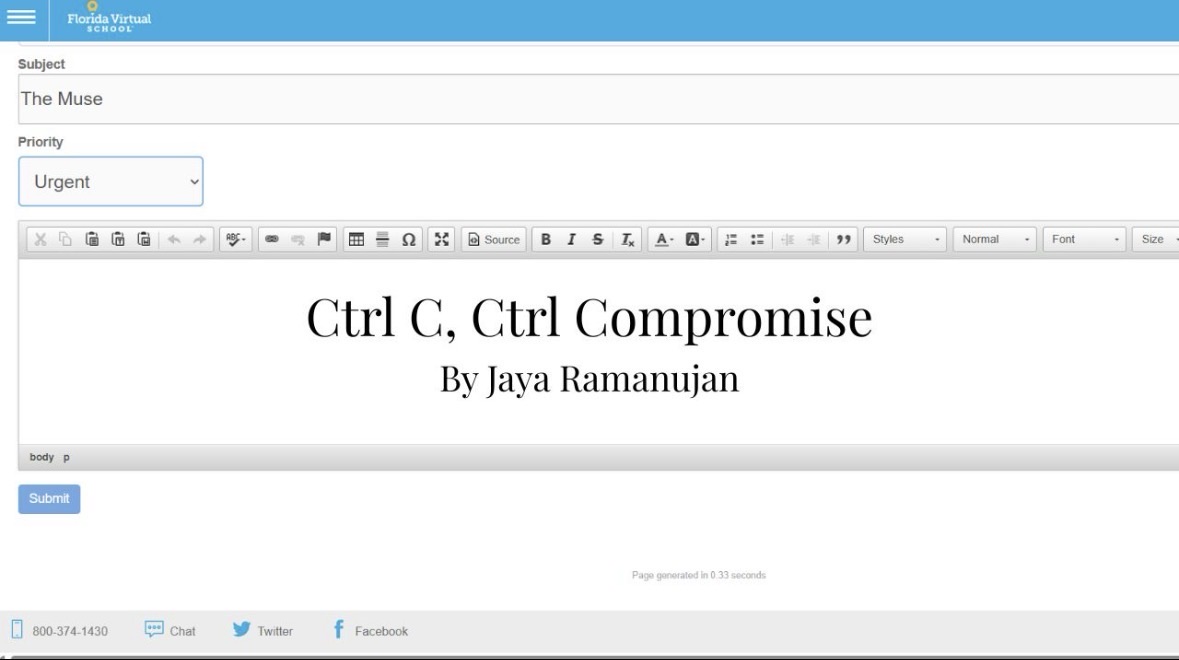The image size is (1179, 660).
Task: Insert a horizontal line
Action: [x=382, y=239]
